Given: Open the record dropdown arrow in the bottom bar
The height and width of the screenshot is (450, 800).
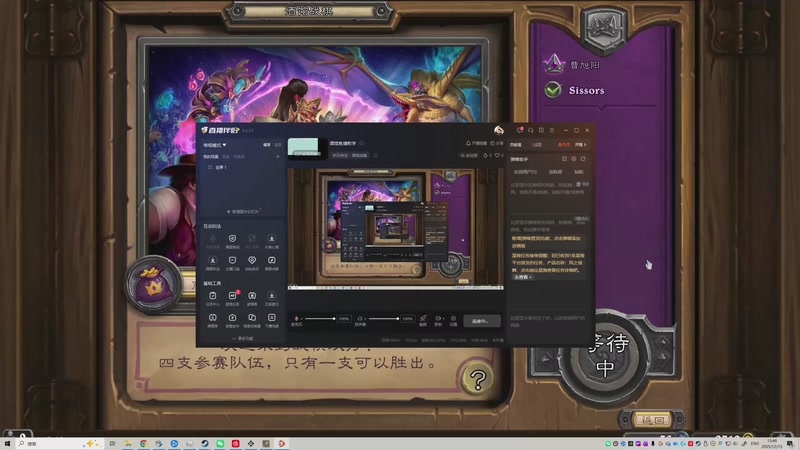Looking at the screenshot, I should (443, 319).
